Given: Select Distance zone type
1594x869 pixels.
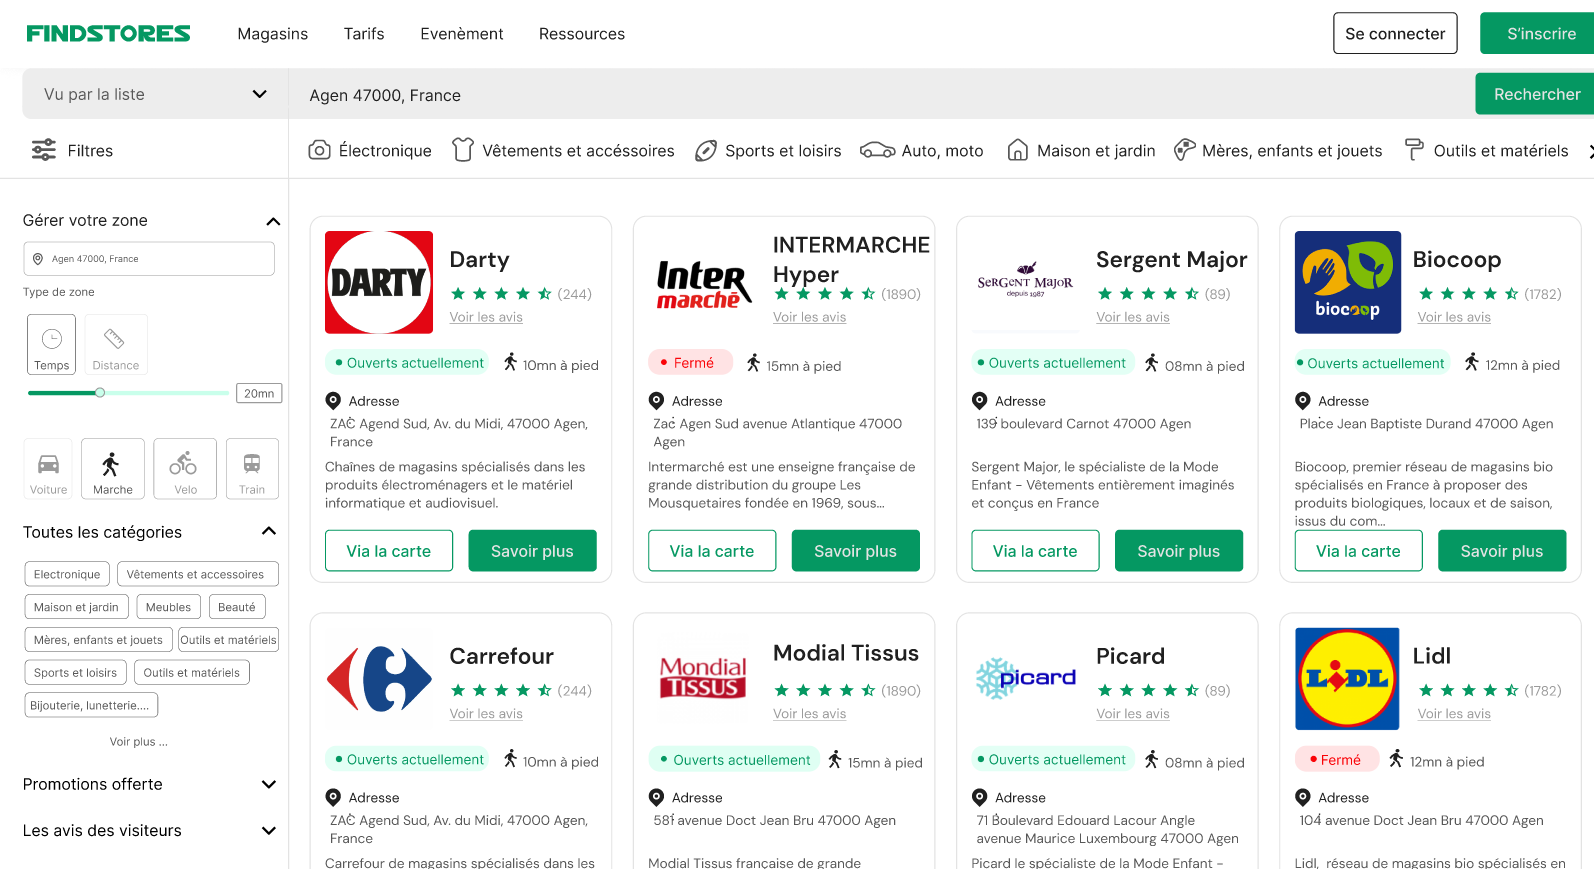Looking at the screenshot, I should (116, 345).
